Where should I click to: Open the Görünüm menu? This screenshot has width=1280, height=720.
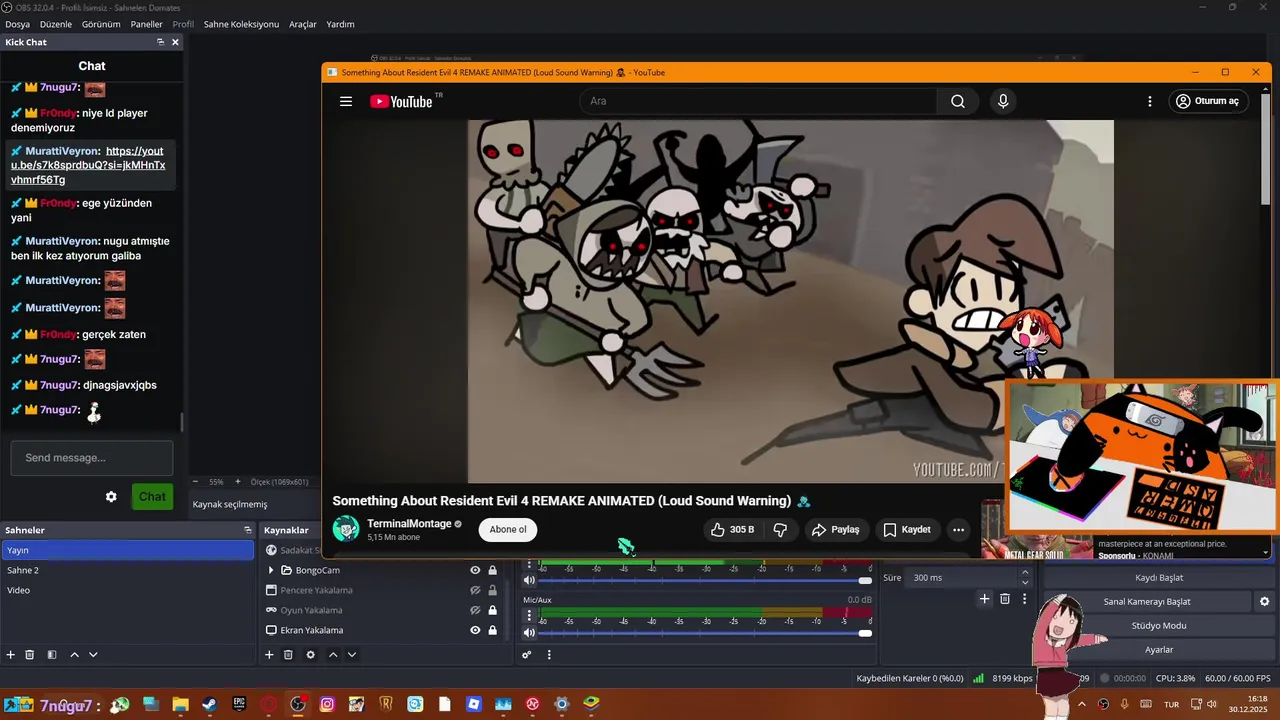click(x=101, y=24)
